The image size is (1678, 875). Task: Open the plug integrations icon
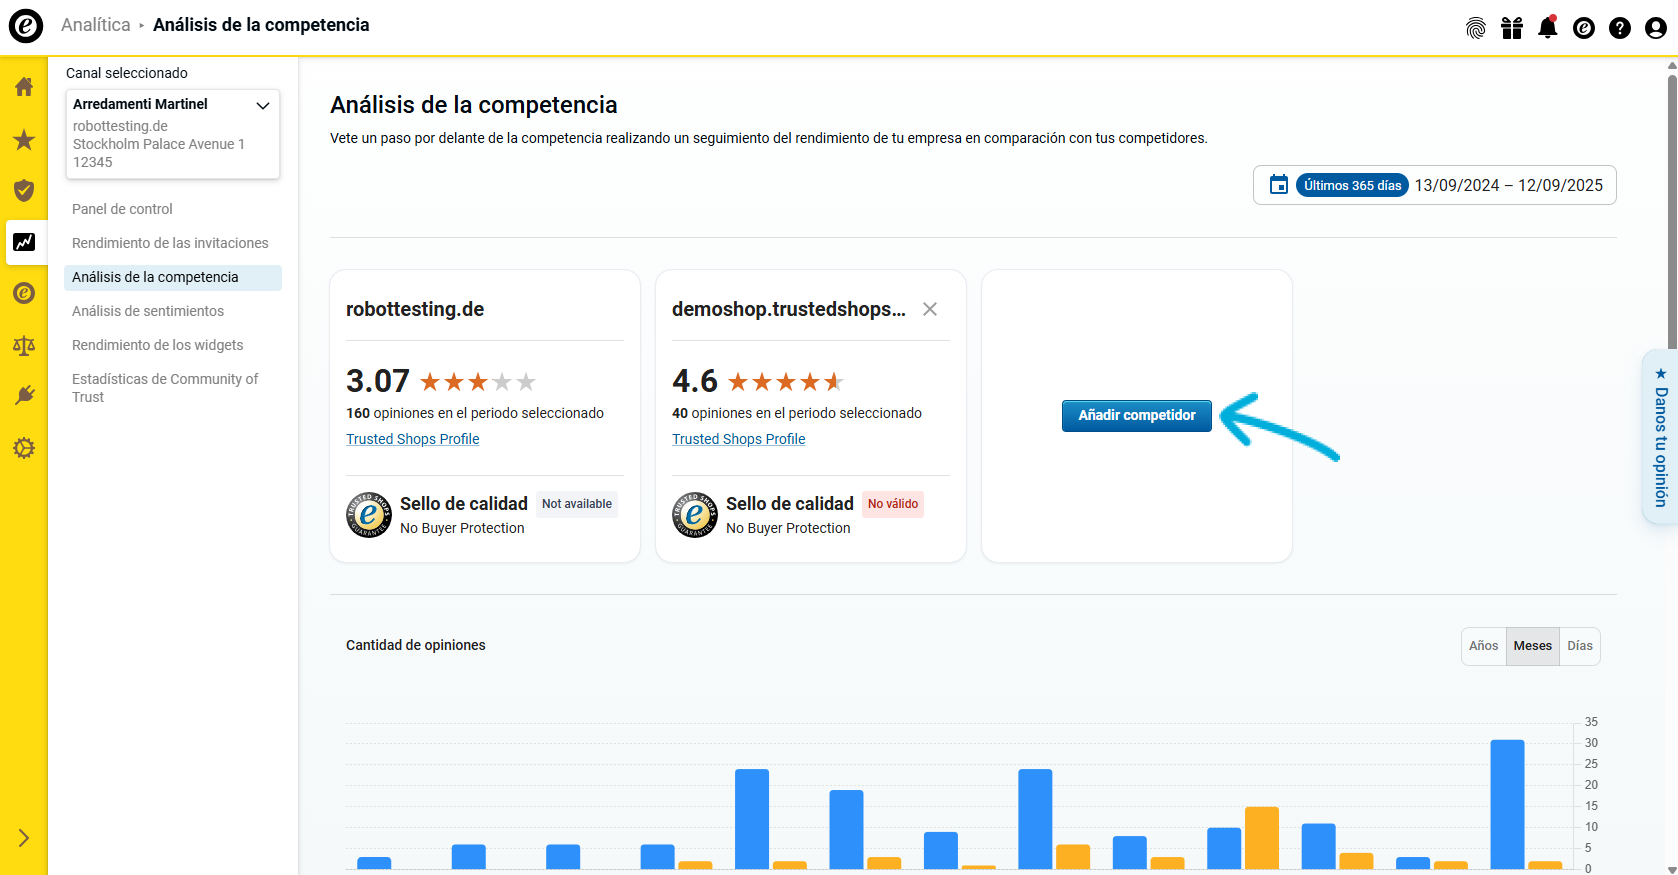24,396
